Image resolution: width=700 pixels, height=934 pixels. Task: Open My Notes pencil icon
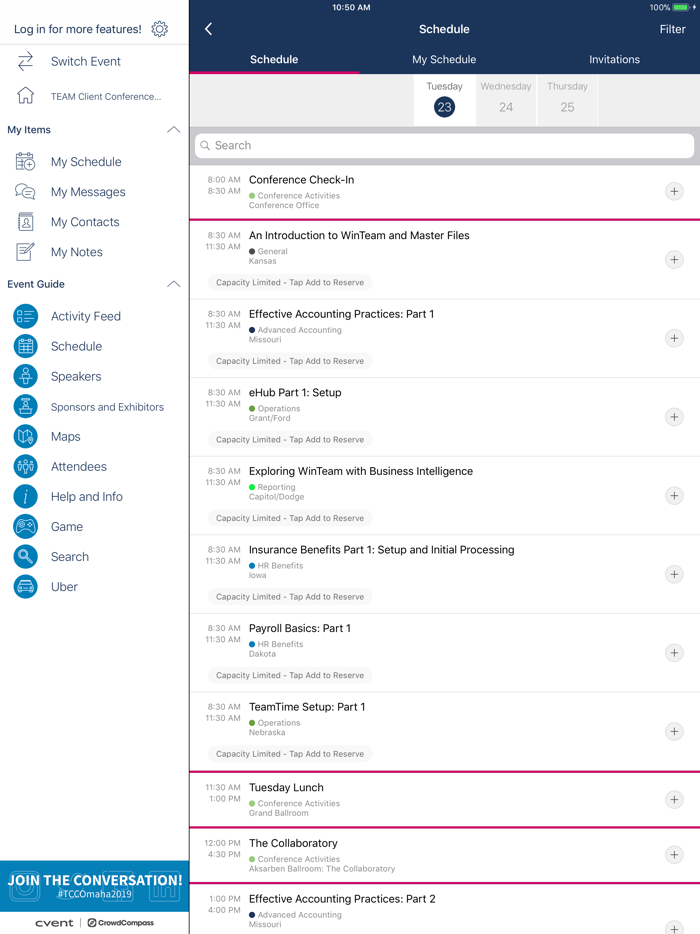[x=26, y=252]
